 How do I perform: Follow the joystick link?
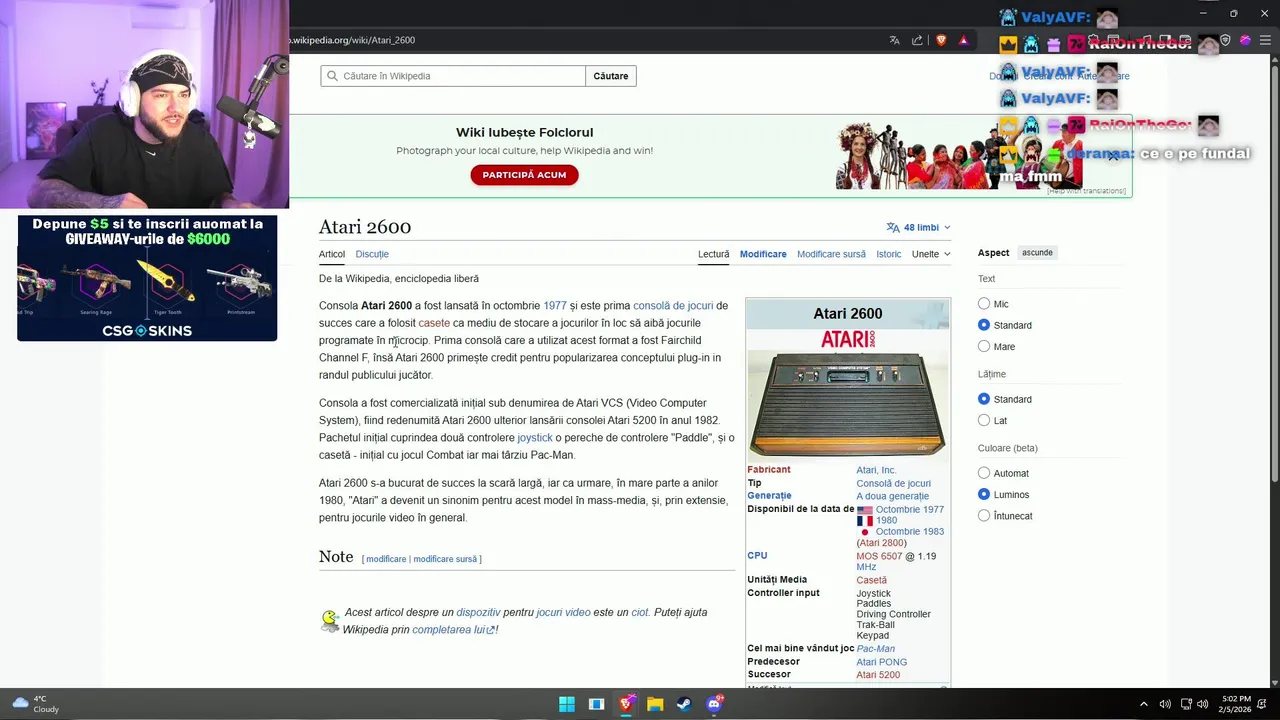click(535, 438)
